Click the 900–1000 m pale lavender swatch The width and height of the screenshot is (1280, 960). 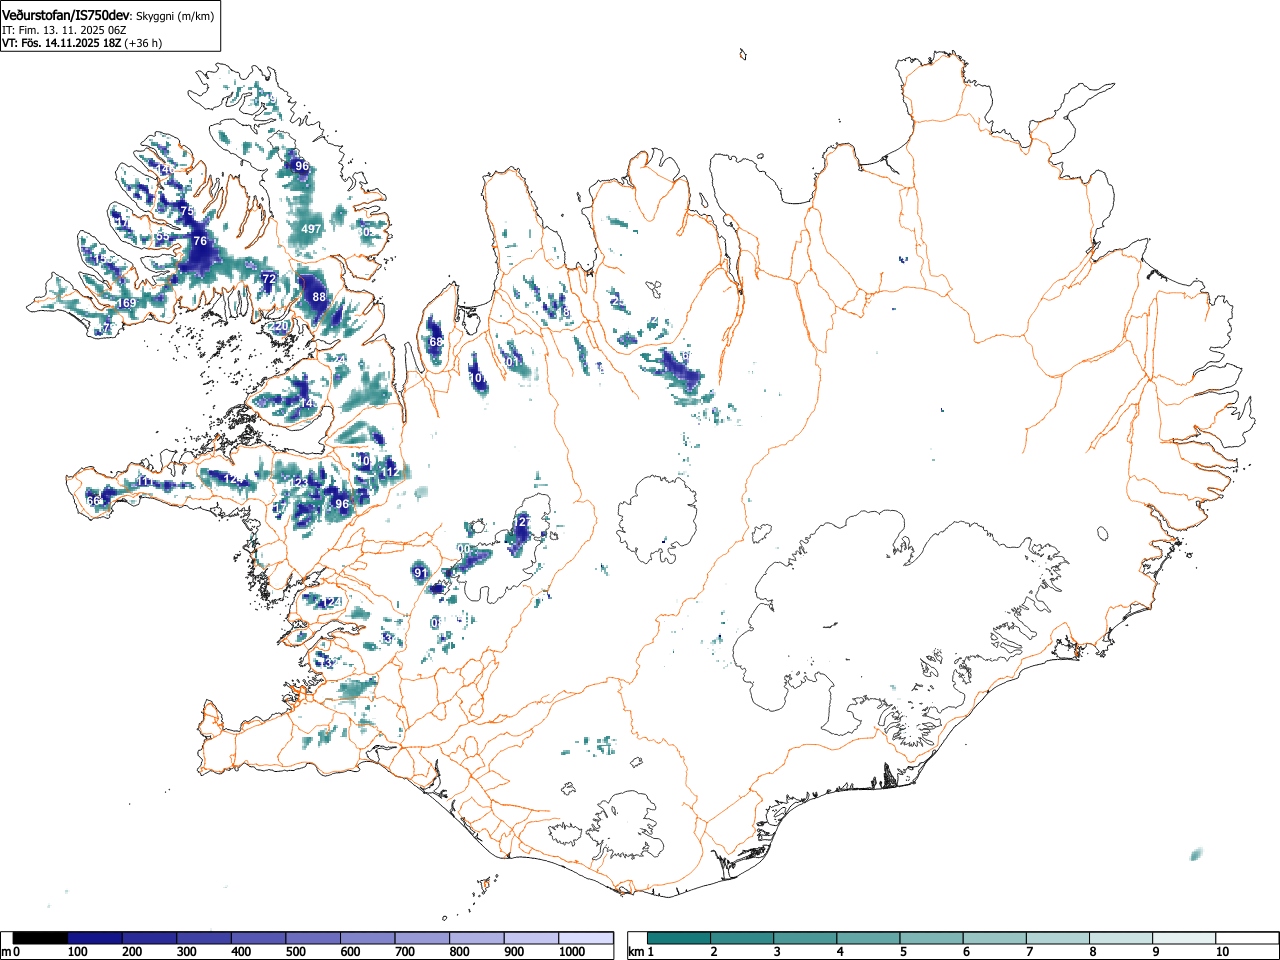click(x=531, y=938)
